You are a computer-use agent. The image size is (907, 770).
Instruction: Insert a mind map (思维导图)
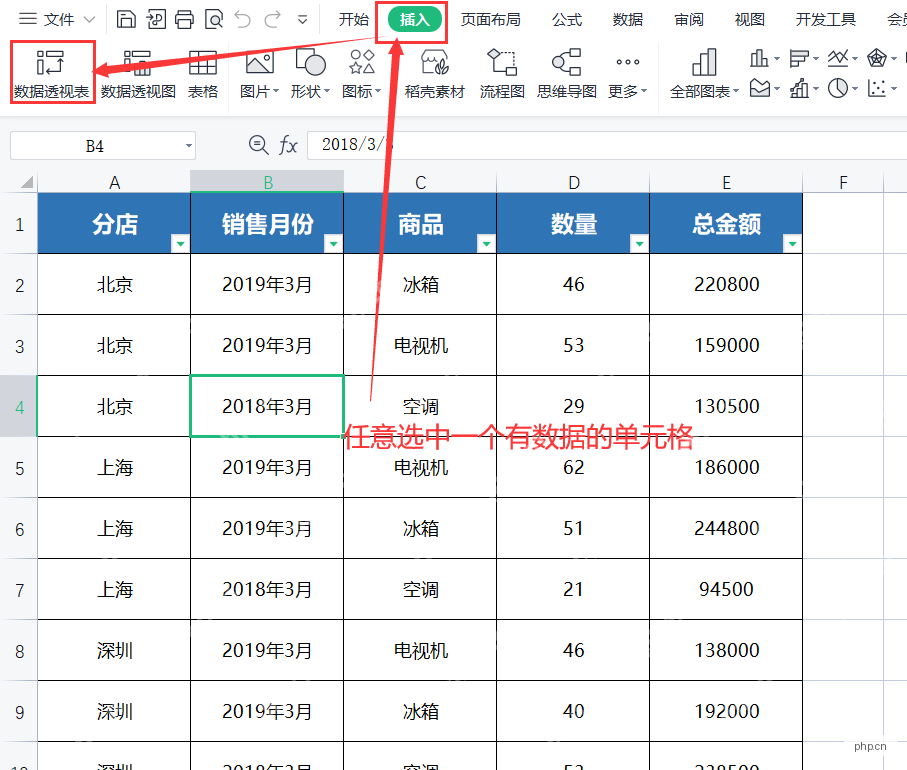click(x=566, y=72)
